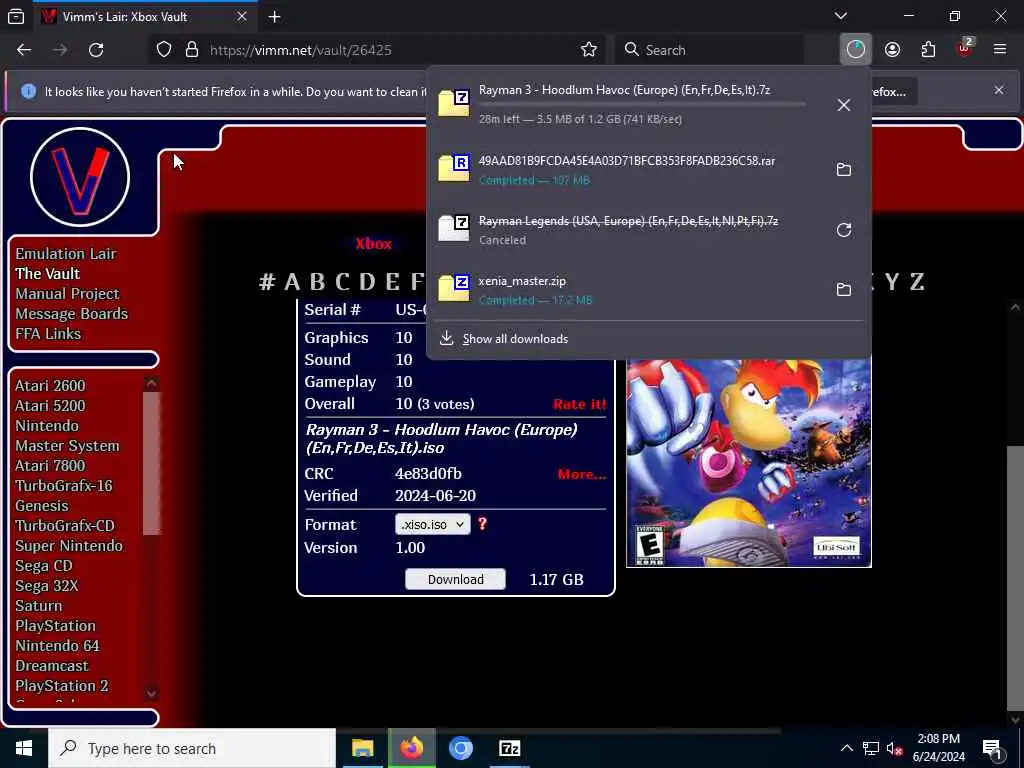Click the muted volume tray icon

point(895,748)
